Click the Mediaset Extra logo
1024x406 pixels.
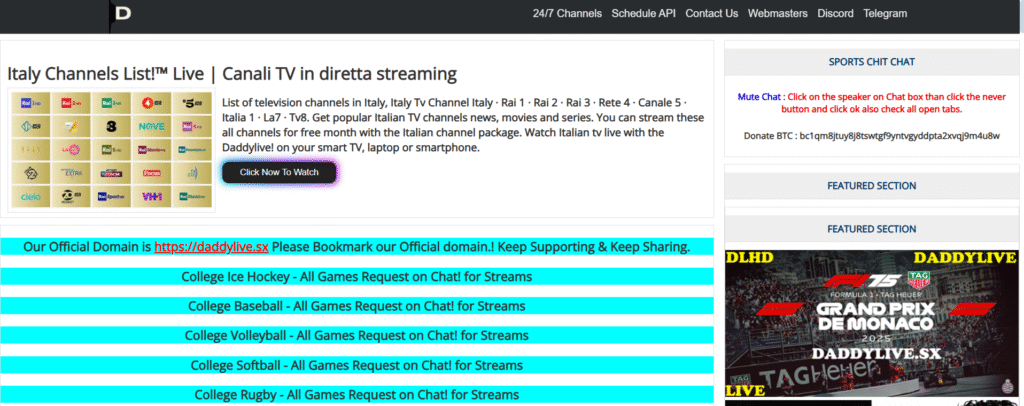71,173
